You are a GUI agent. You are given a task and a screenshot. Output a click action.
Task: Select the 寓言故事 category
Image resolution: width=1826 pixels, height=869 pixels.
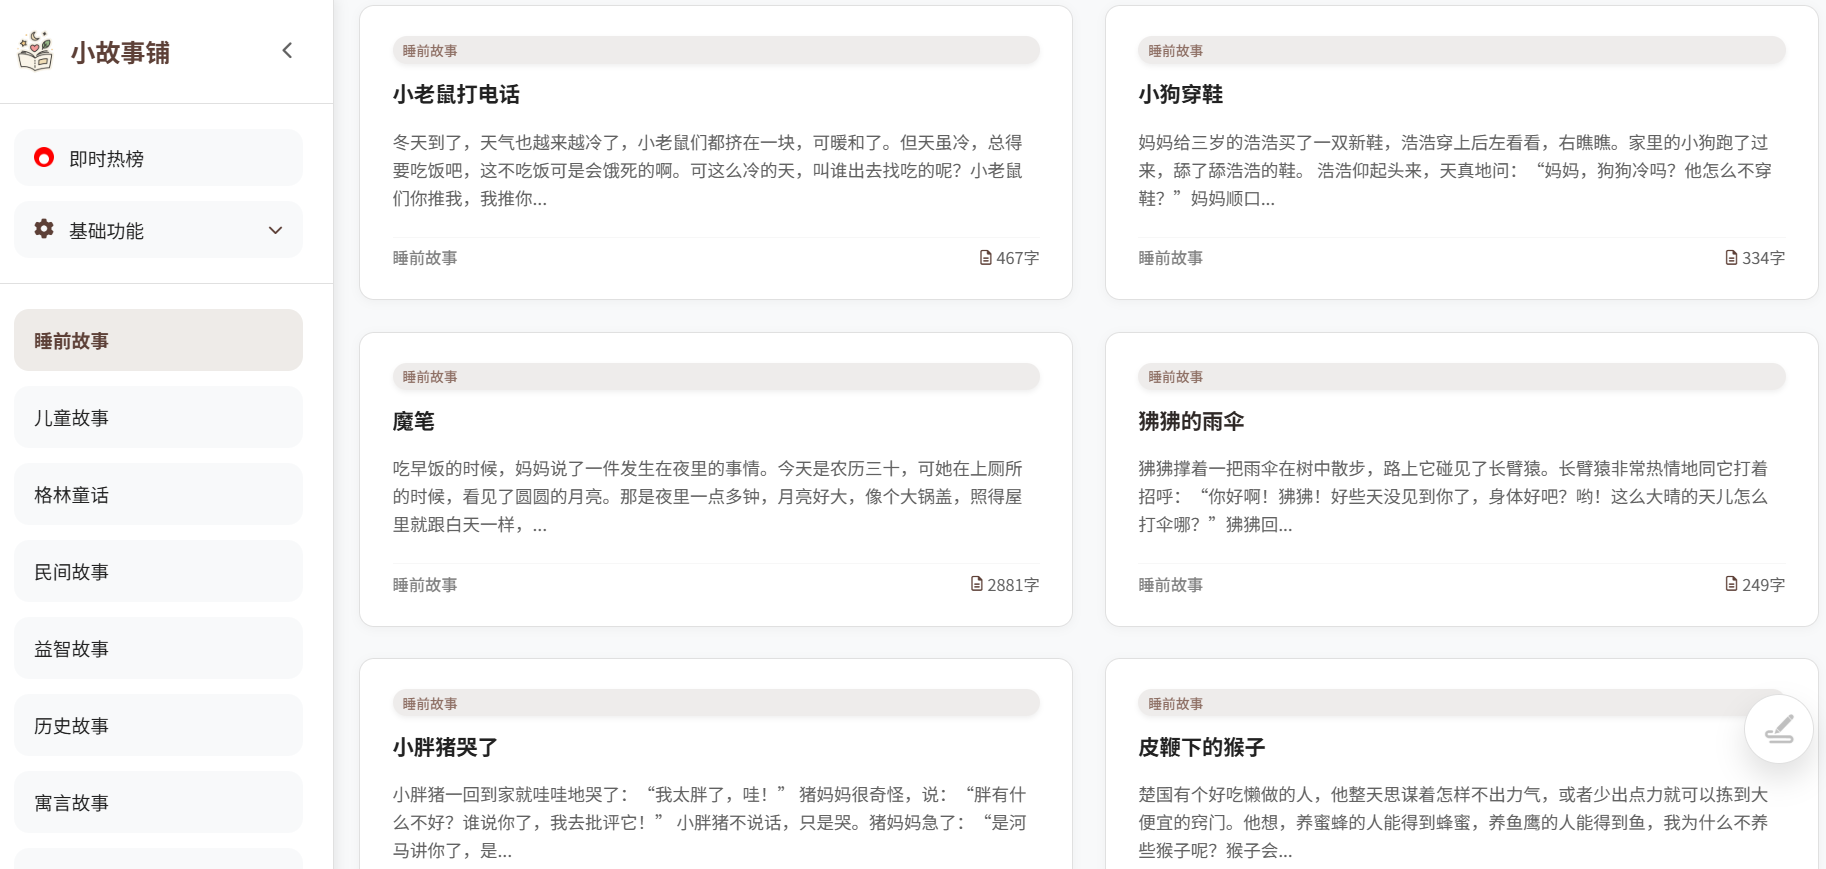click(158, 802)
